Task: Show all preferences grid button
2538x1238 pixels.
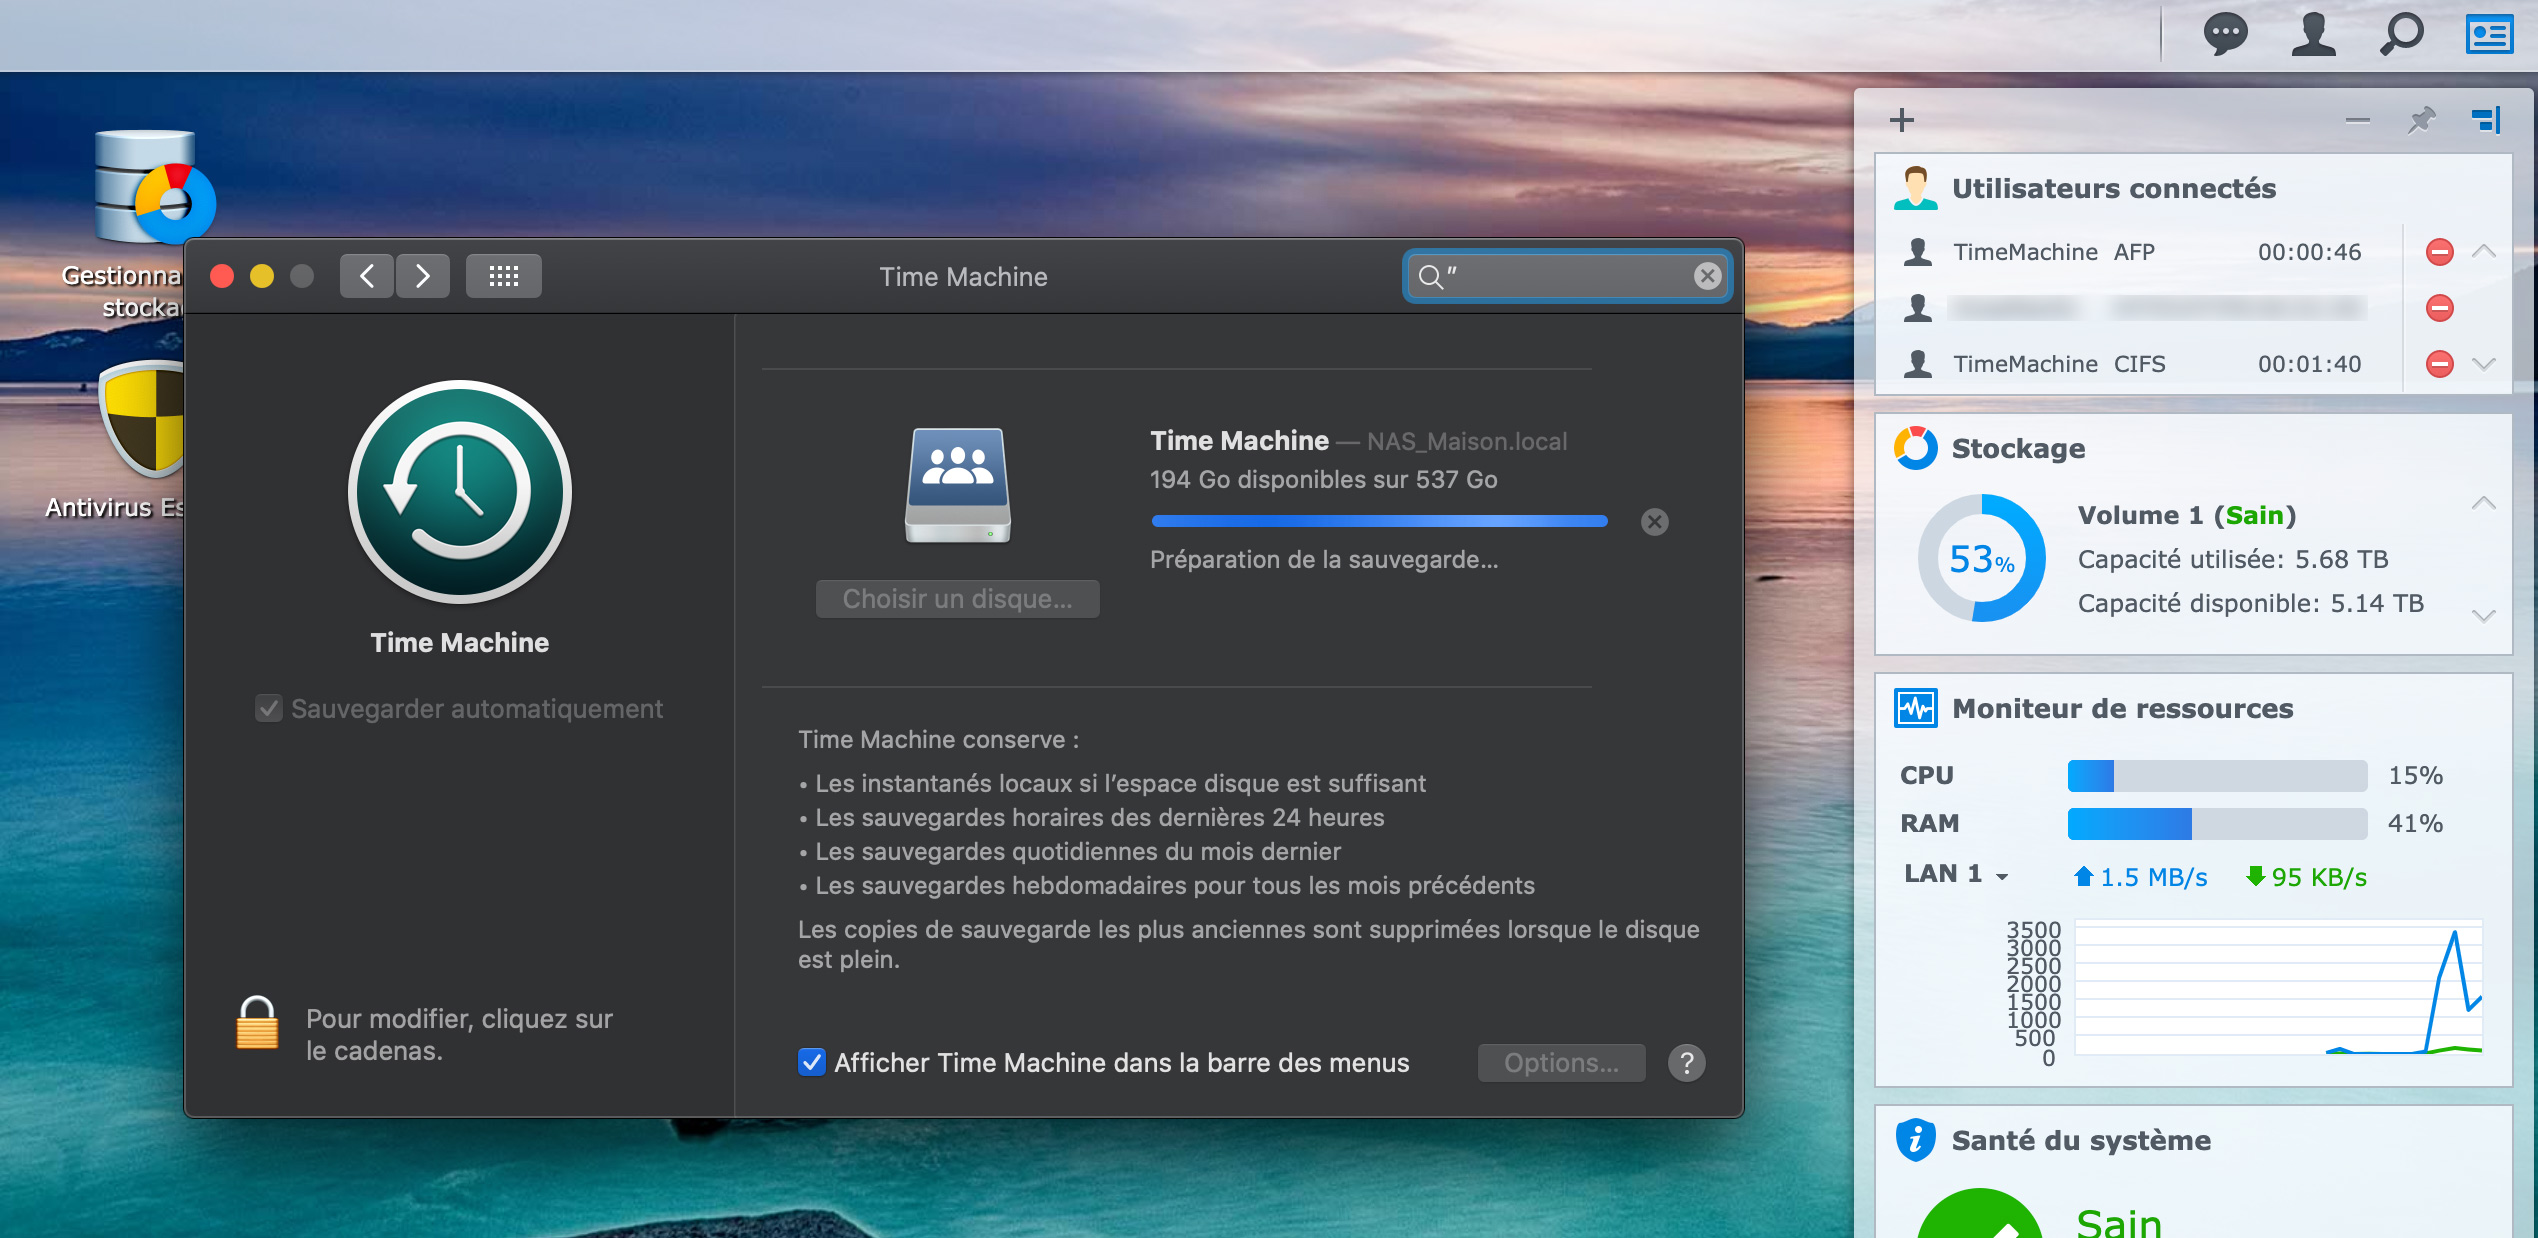Action: click(x=503, y=276)
